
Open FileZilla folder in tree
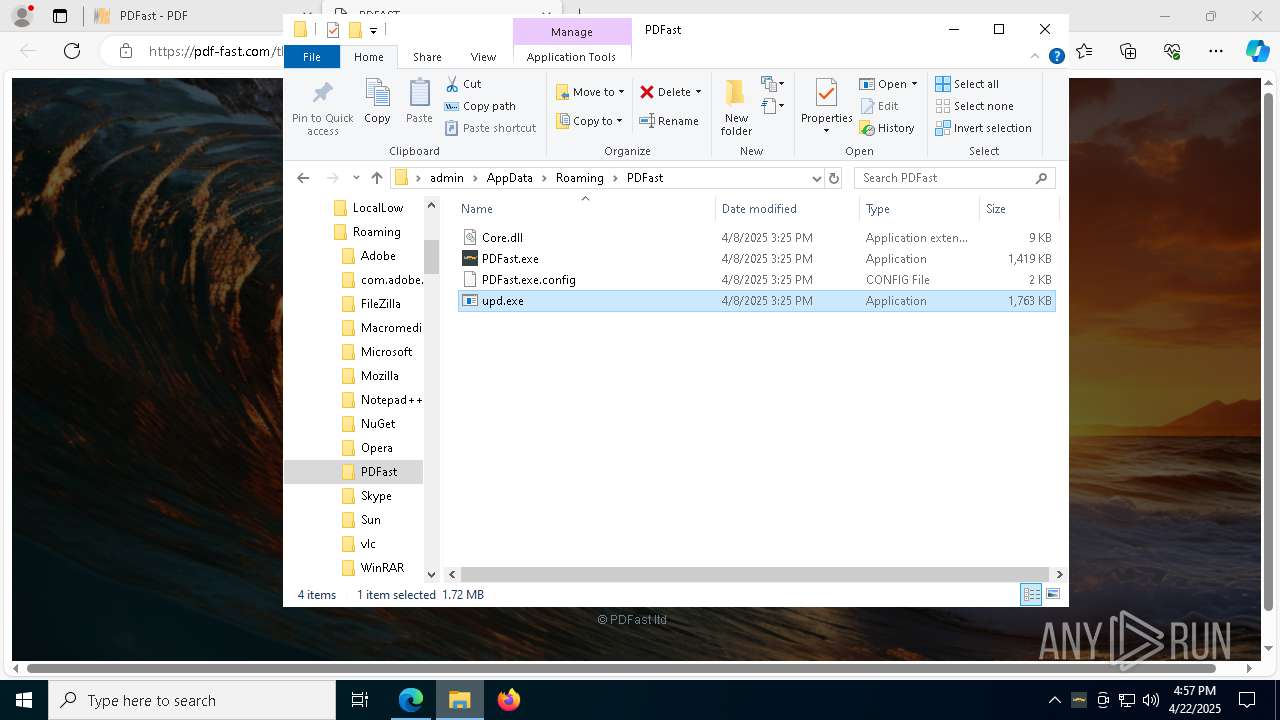click(380, 304)
